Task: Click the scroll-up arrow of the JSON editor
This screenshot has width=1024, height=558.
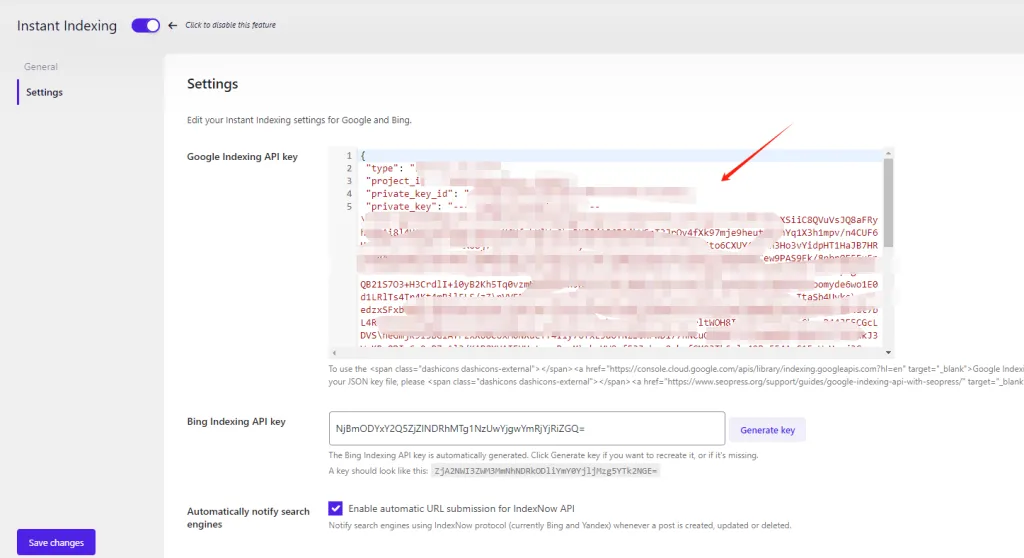Action: coord(888,153)
